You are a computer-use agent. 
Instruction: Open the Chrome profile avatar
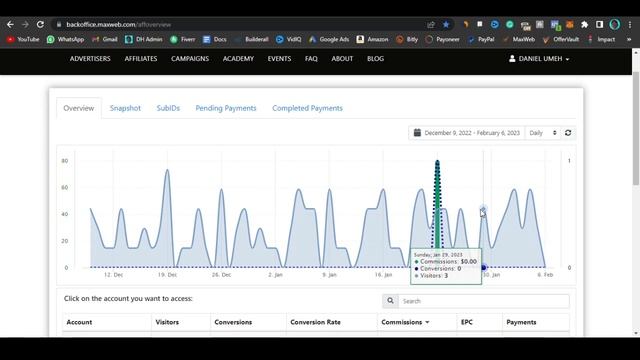pyautogui.click(x=614, y=24)
